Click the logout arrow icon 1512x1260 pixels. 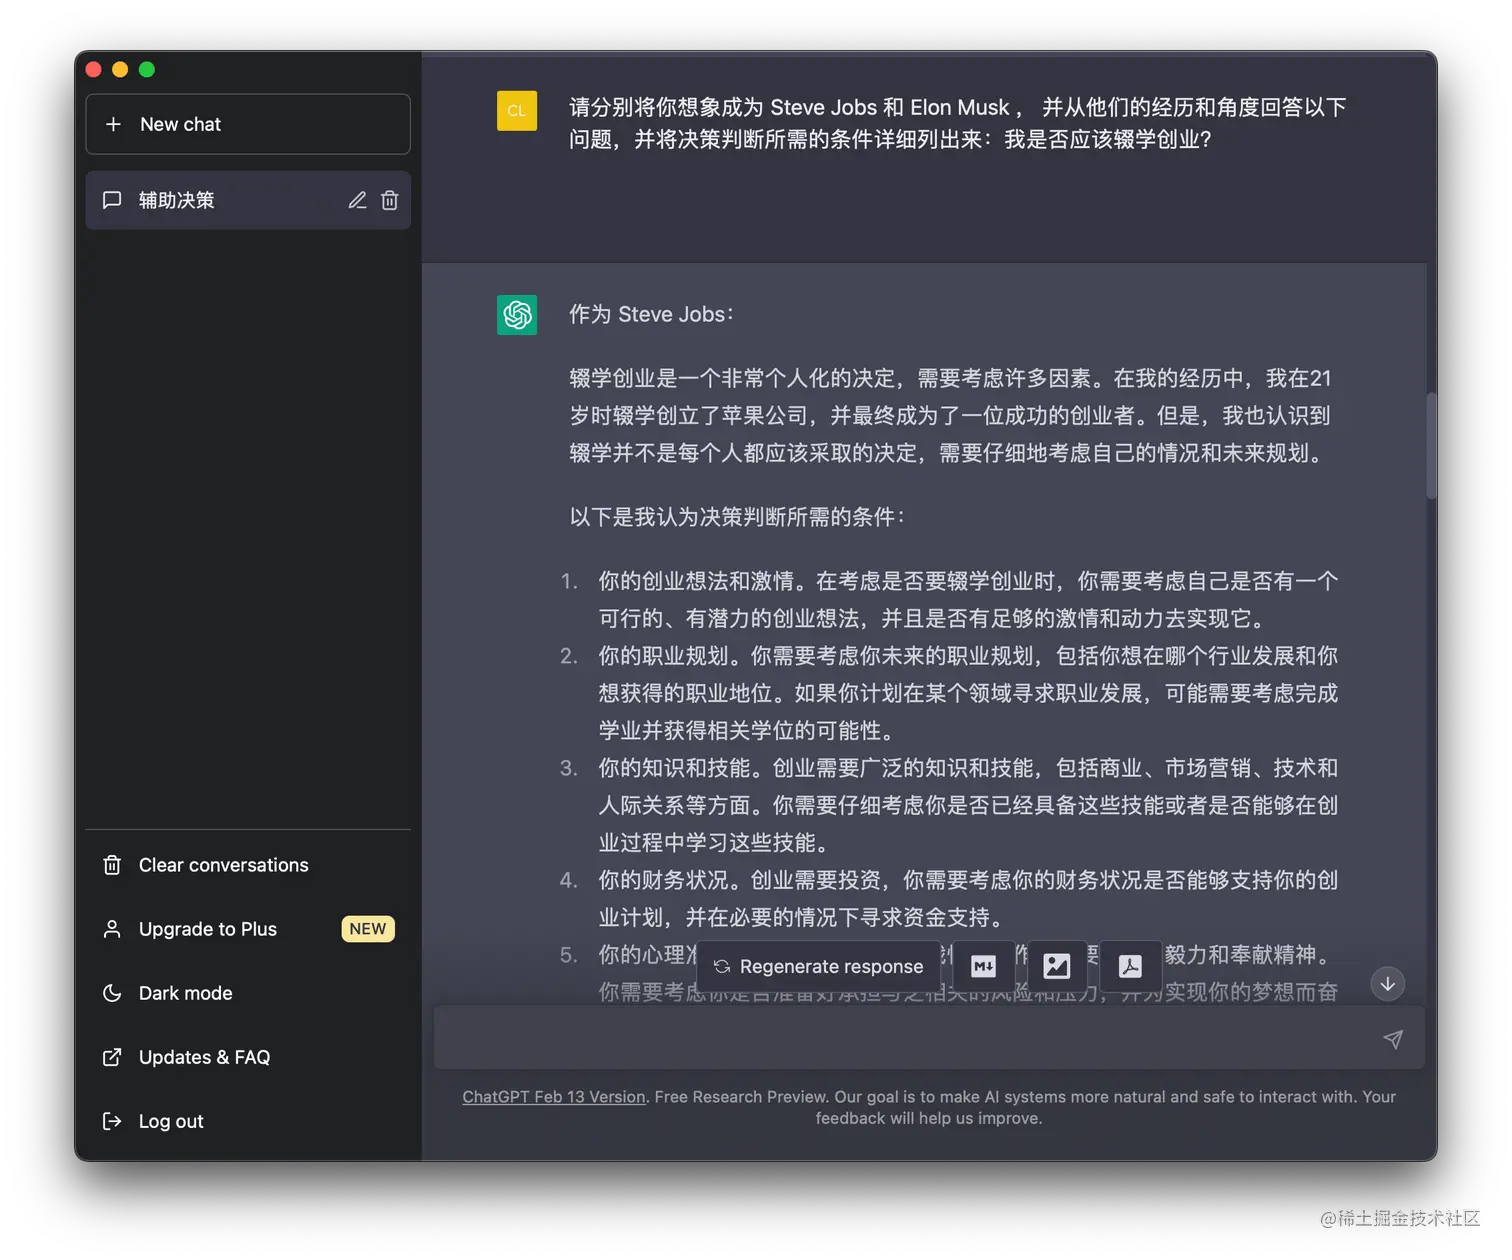click(x=112, y=1121)
